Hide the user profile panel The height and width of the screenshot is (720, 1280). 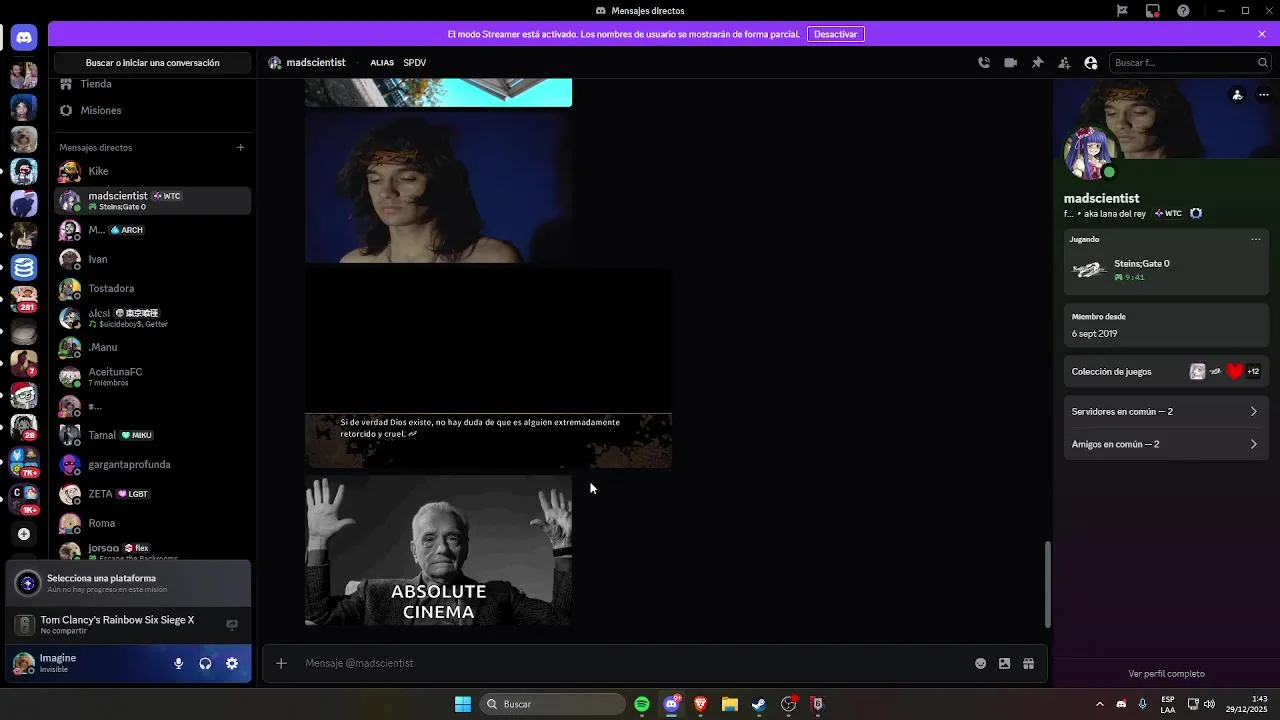1091,62
